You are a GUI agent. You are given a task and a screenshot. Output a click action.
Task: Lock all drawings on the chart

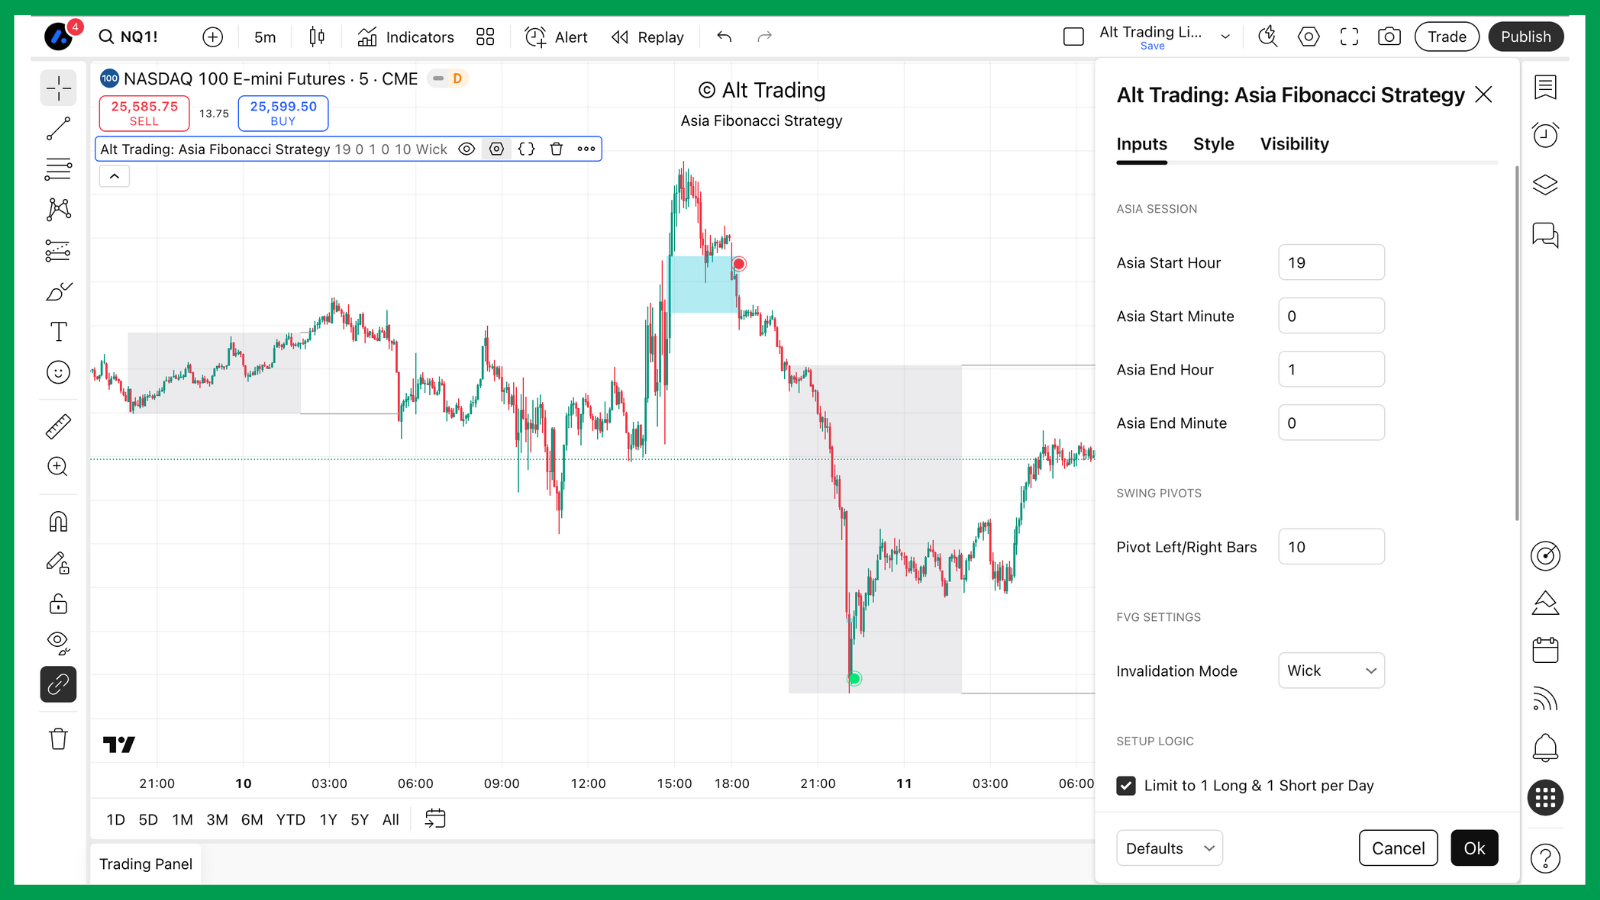[58, 603]
